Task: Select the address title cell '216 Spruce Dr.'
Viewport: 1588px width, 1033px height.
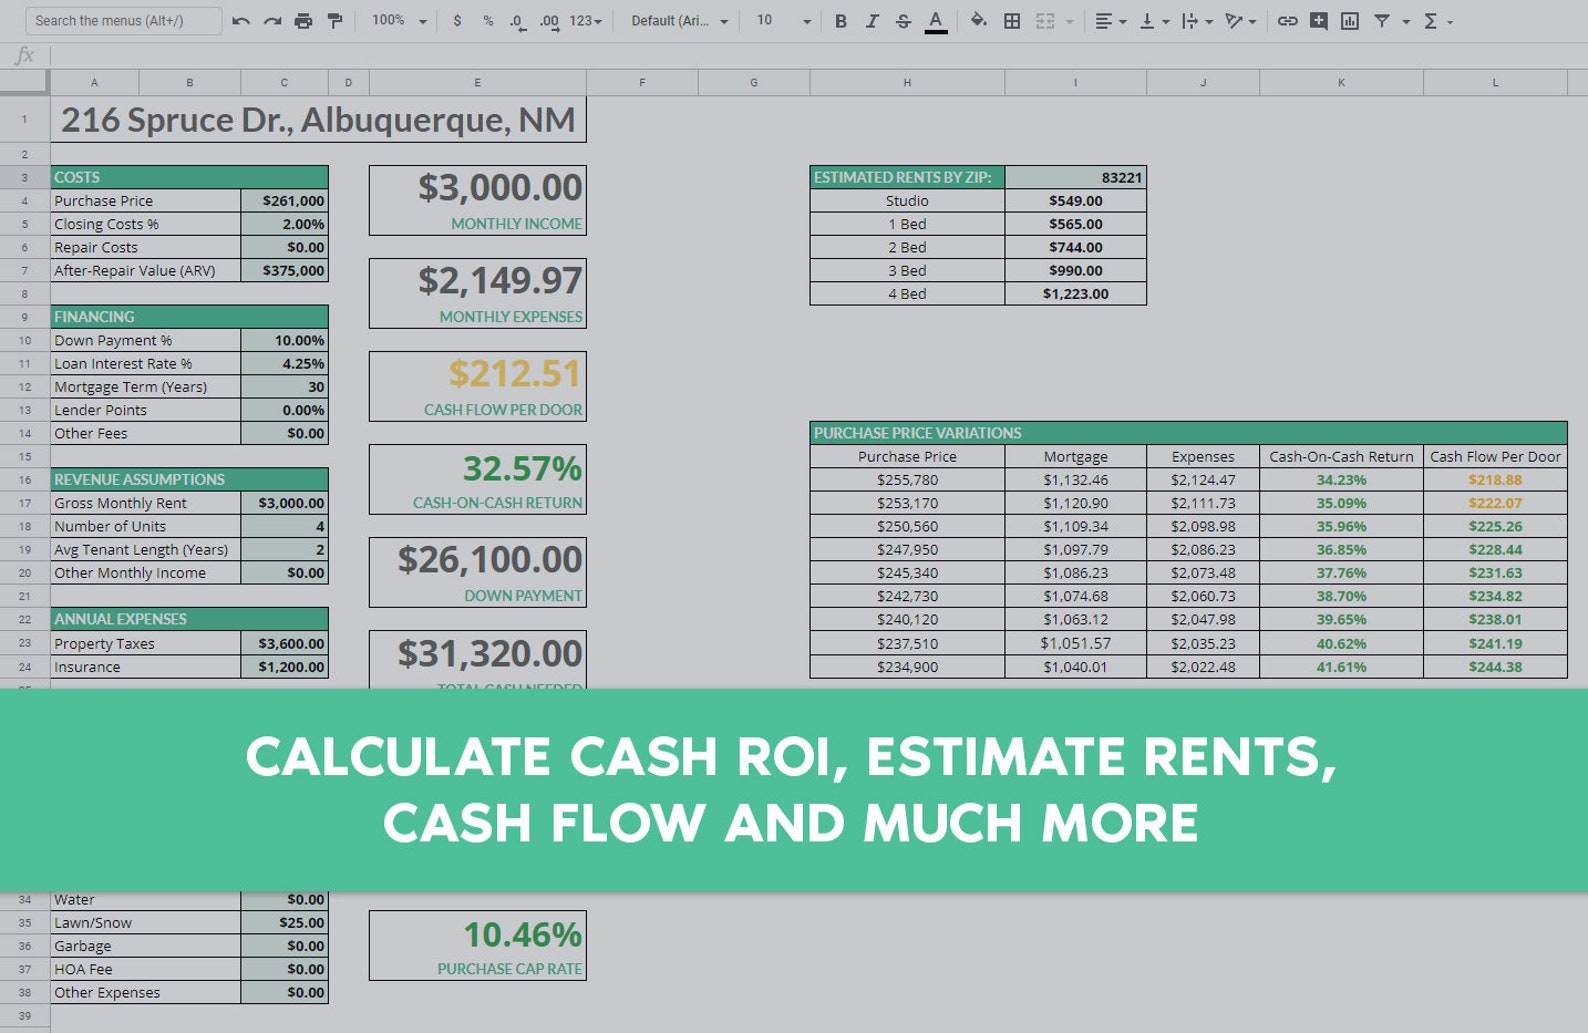Action: click(318, 120)
